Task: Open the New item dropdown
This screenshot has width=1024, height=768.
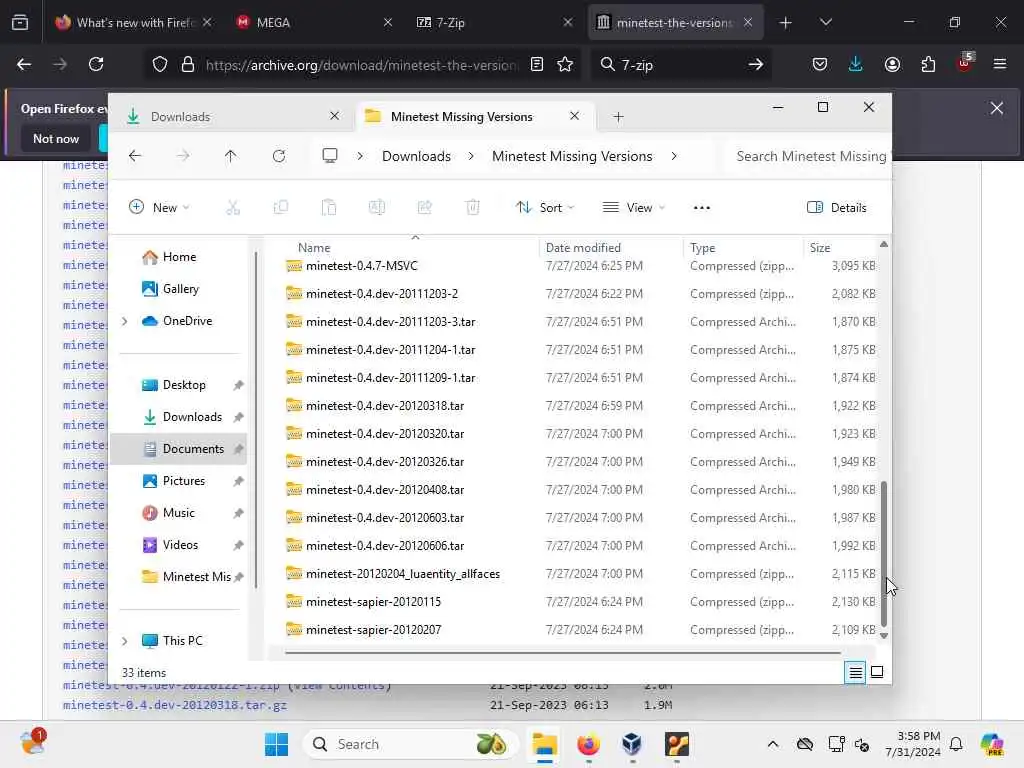Action: pyautogui.click(x=159, y=208)
